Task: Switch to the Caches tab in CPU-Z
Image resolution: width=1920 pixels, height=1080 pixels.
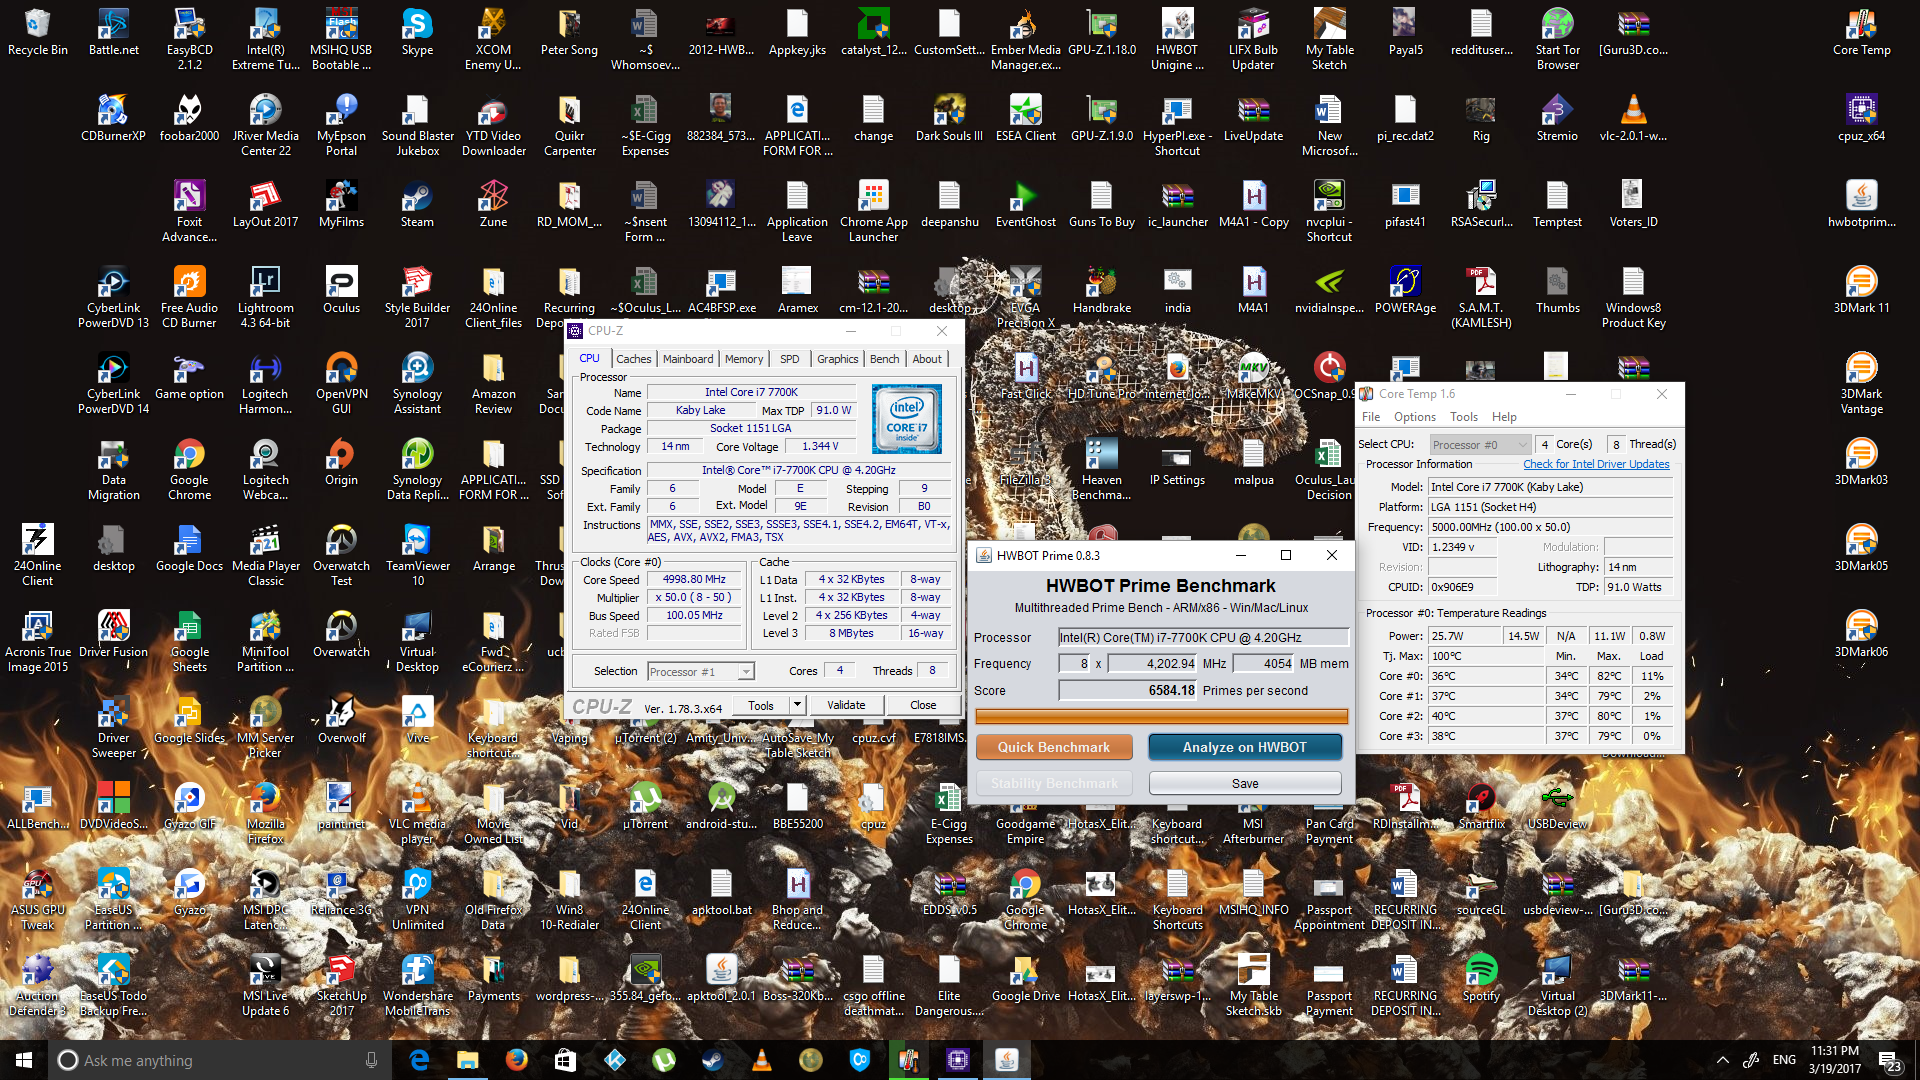Action: click(x=633, y=359)
